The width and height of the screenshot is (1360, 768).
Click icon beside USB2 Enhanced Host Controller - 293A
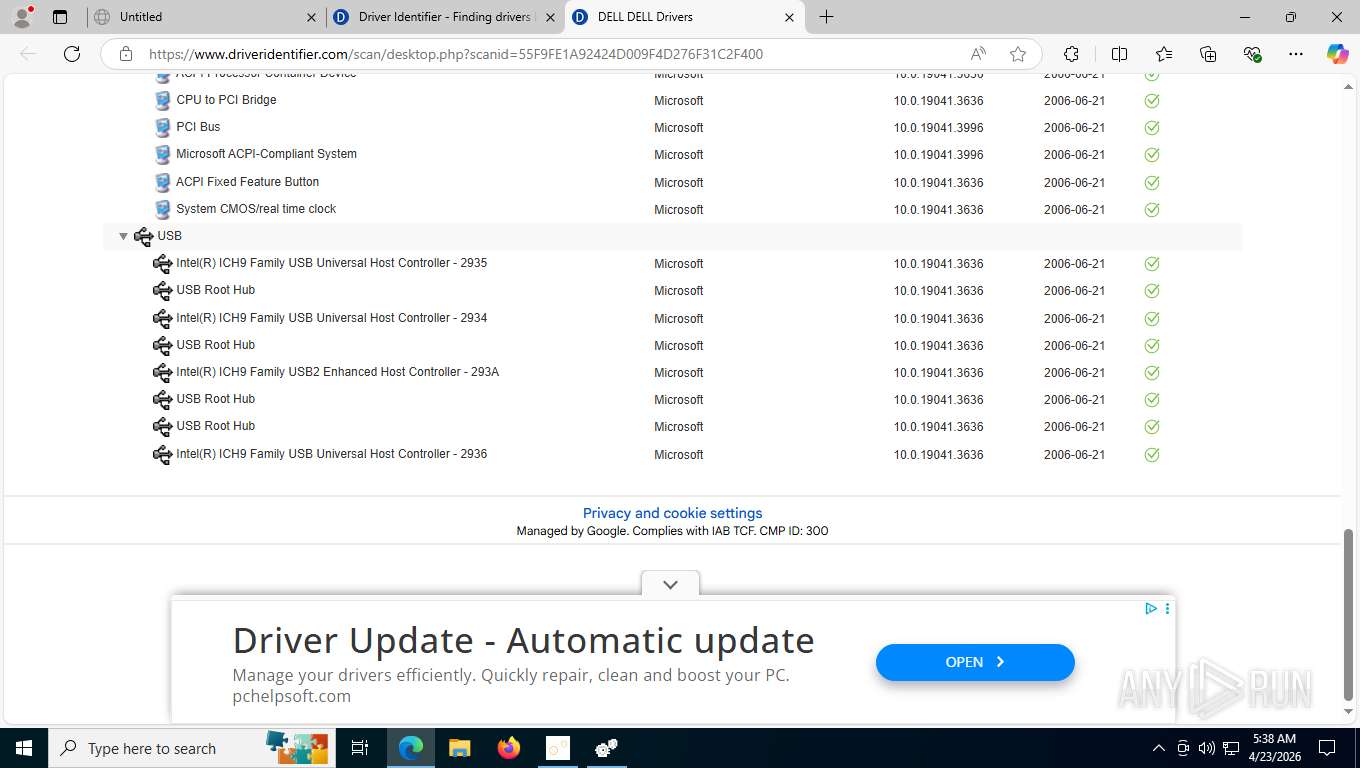tap(162, 372)
